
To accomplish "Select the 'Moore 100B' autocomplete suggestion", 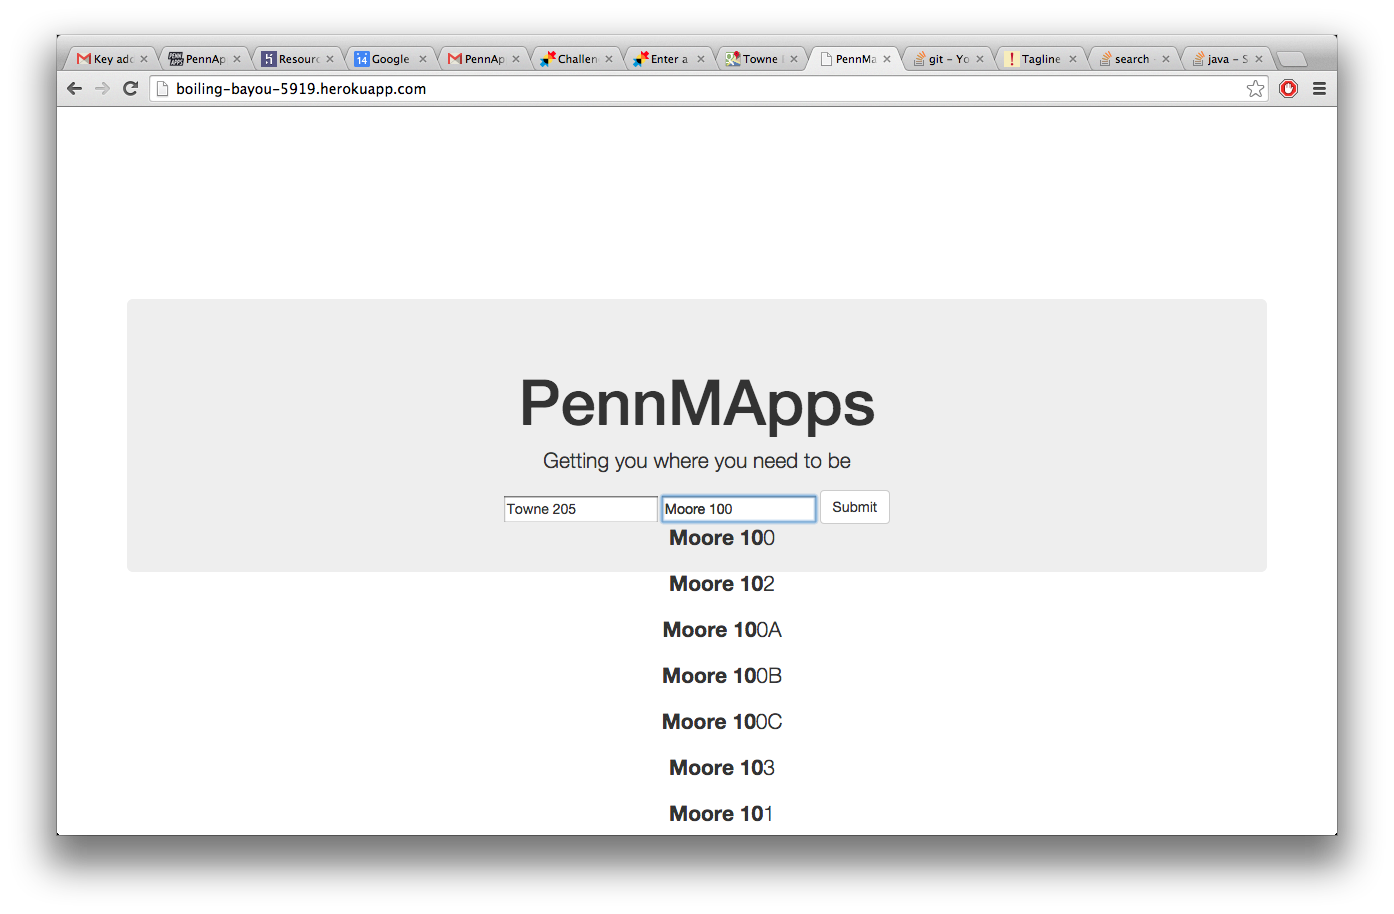I will pos(722,676).
